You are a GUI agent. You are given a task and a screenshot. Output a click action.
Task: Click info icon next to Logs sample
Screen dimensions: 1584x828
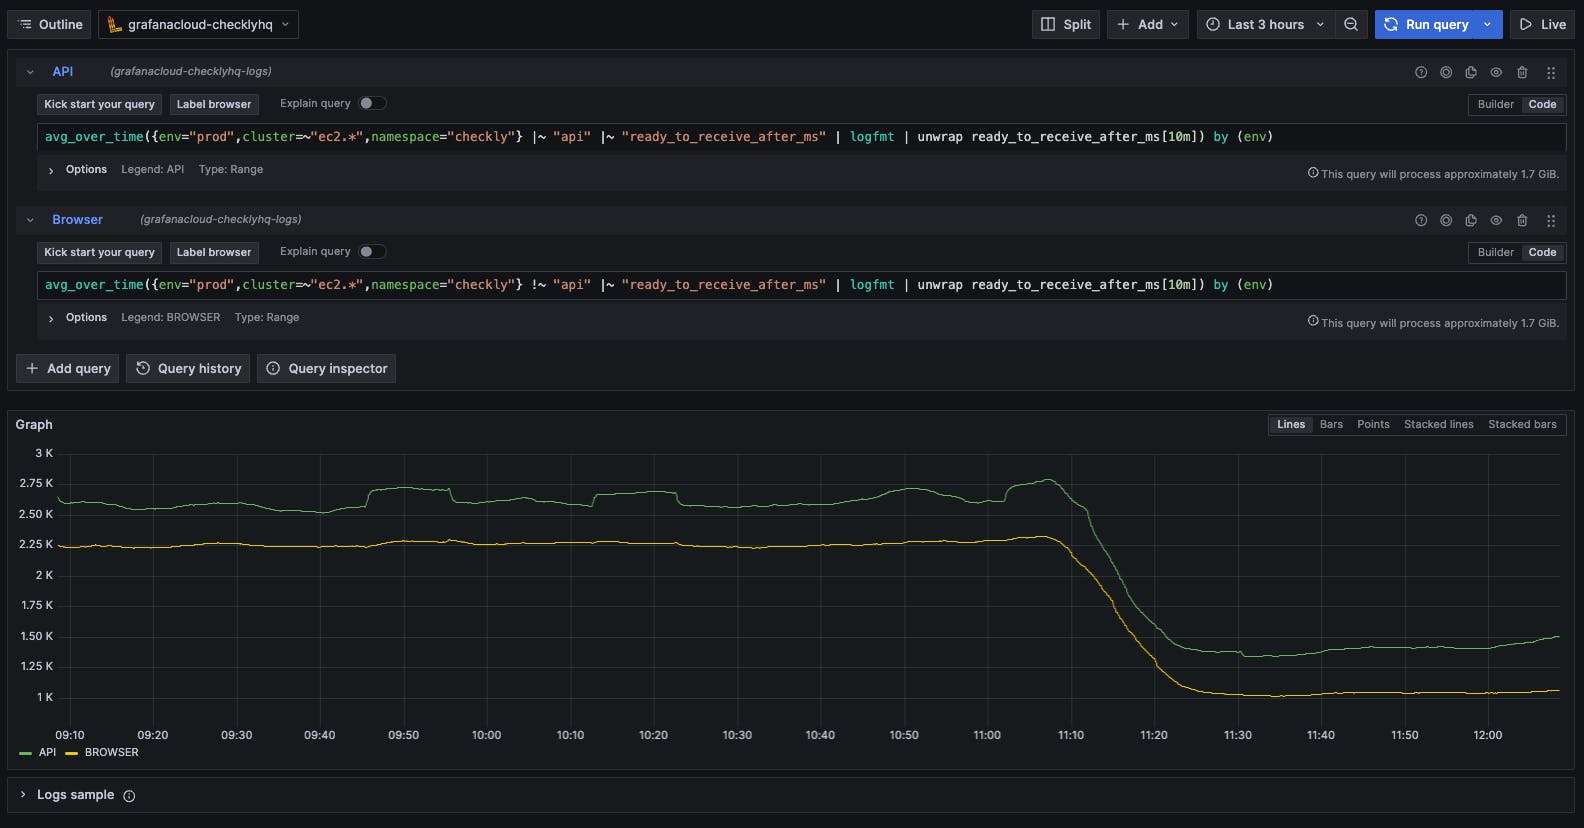[129, 796]
